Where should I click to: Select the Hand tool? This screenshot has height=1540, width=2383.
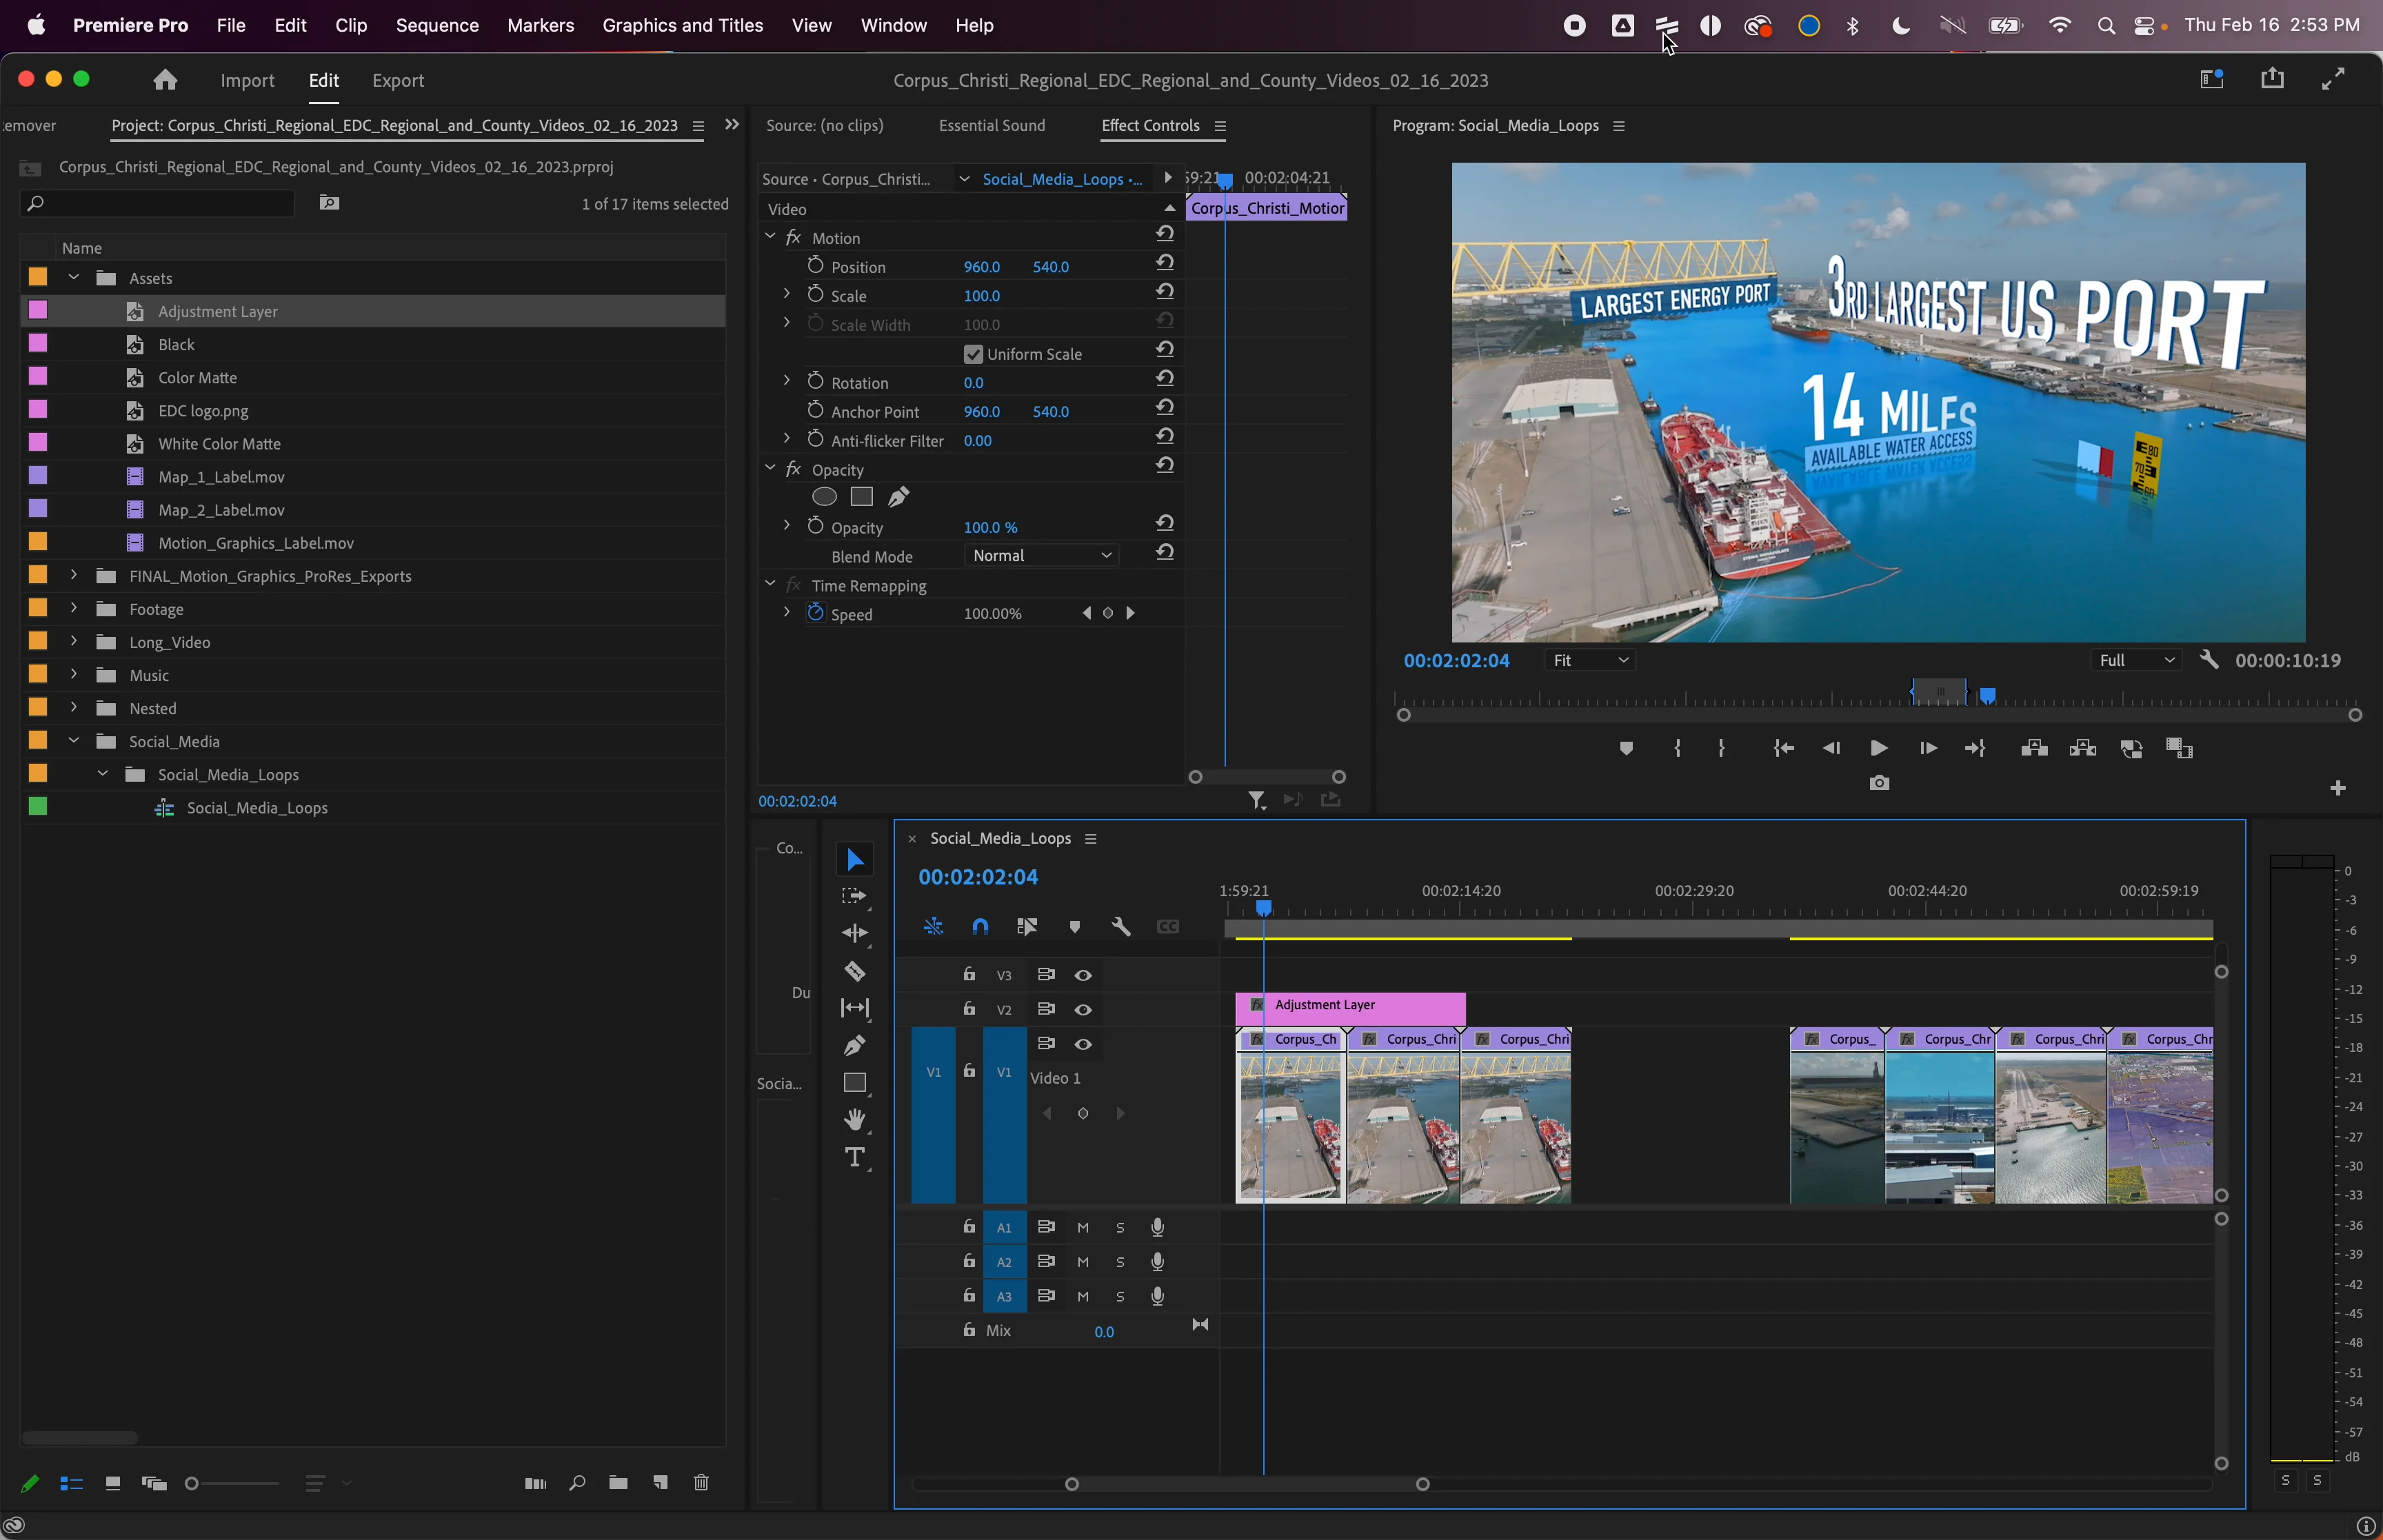(855, 1119)
